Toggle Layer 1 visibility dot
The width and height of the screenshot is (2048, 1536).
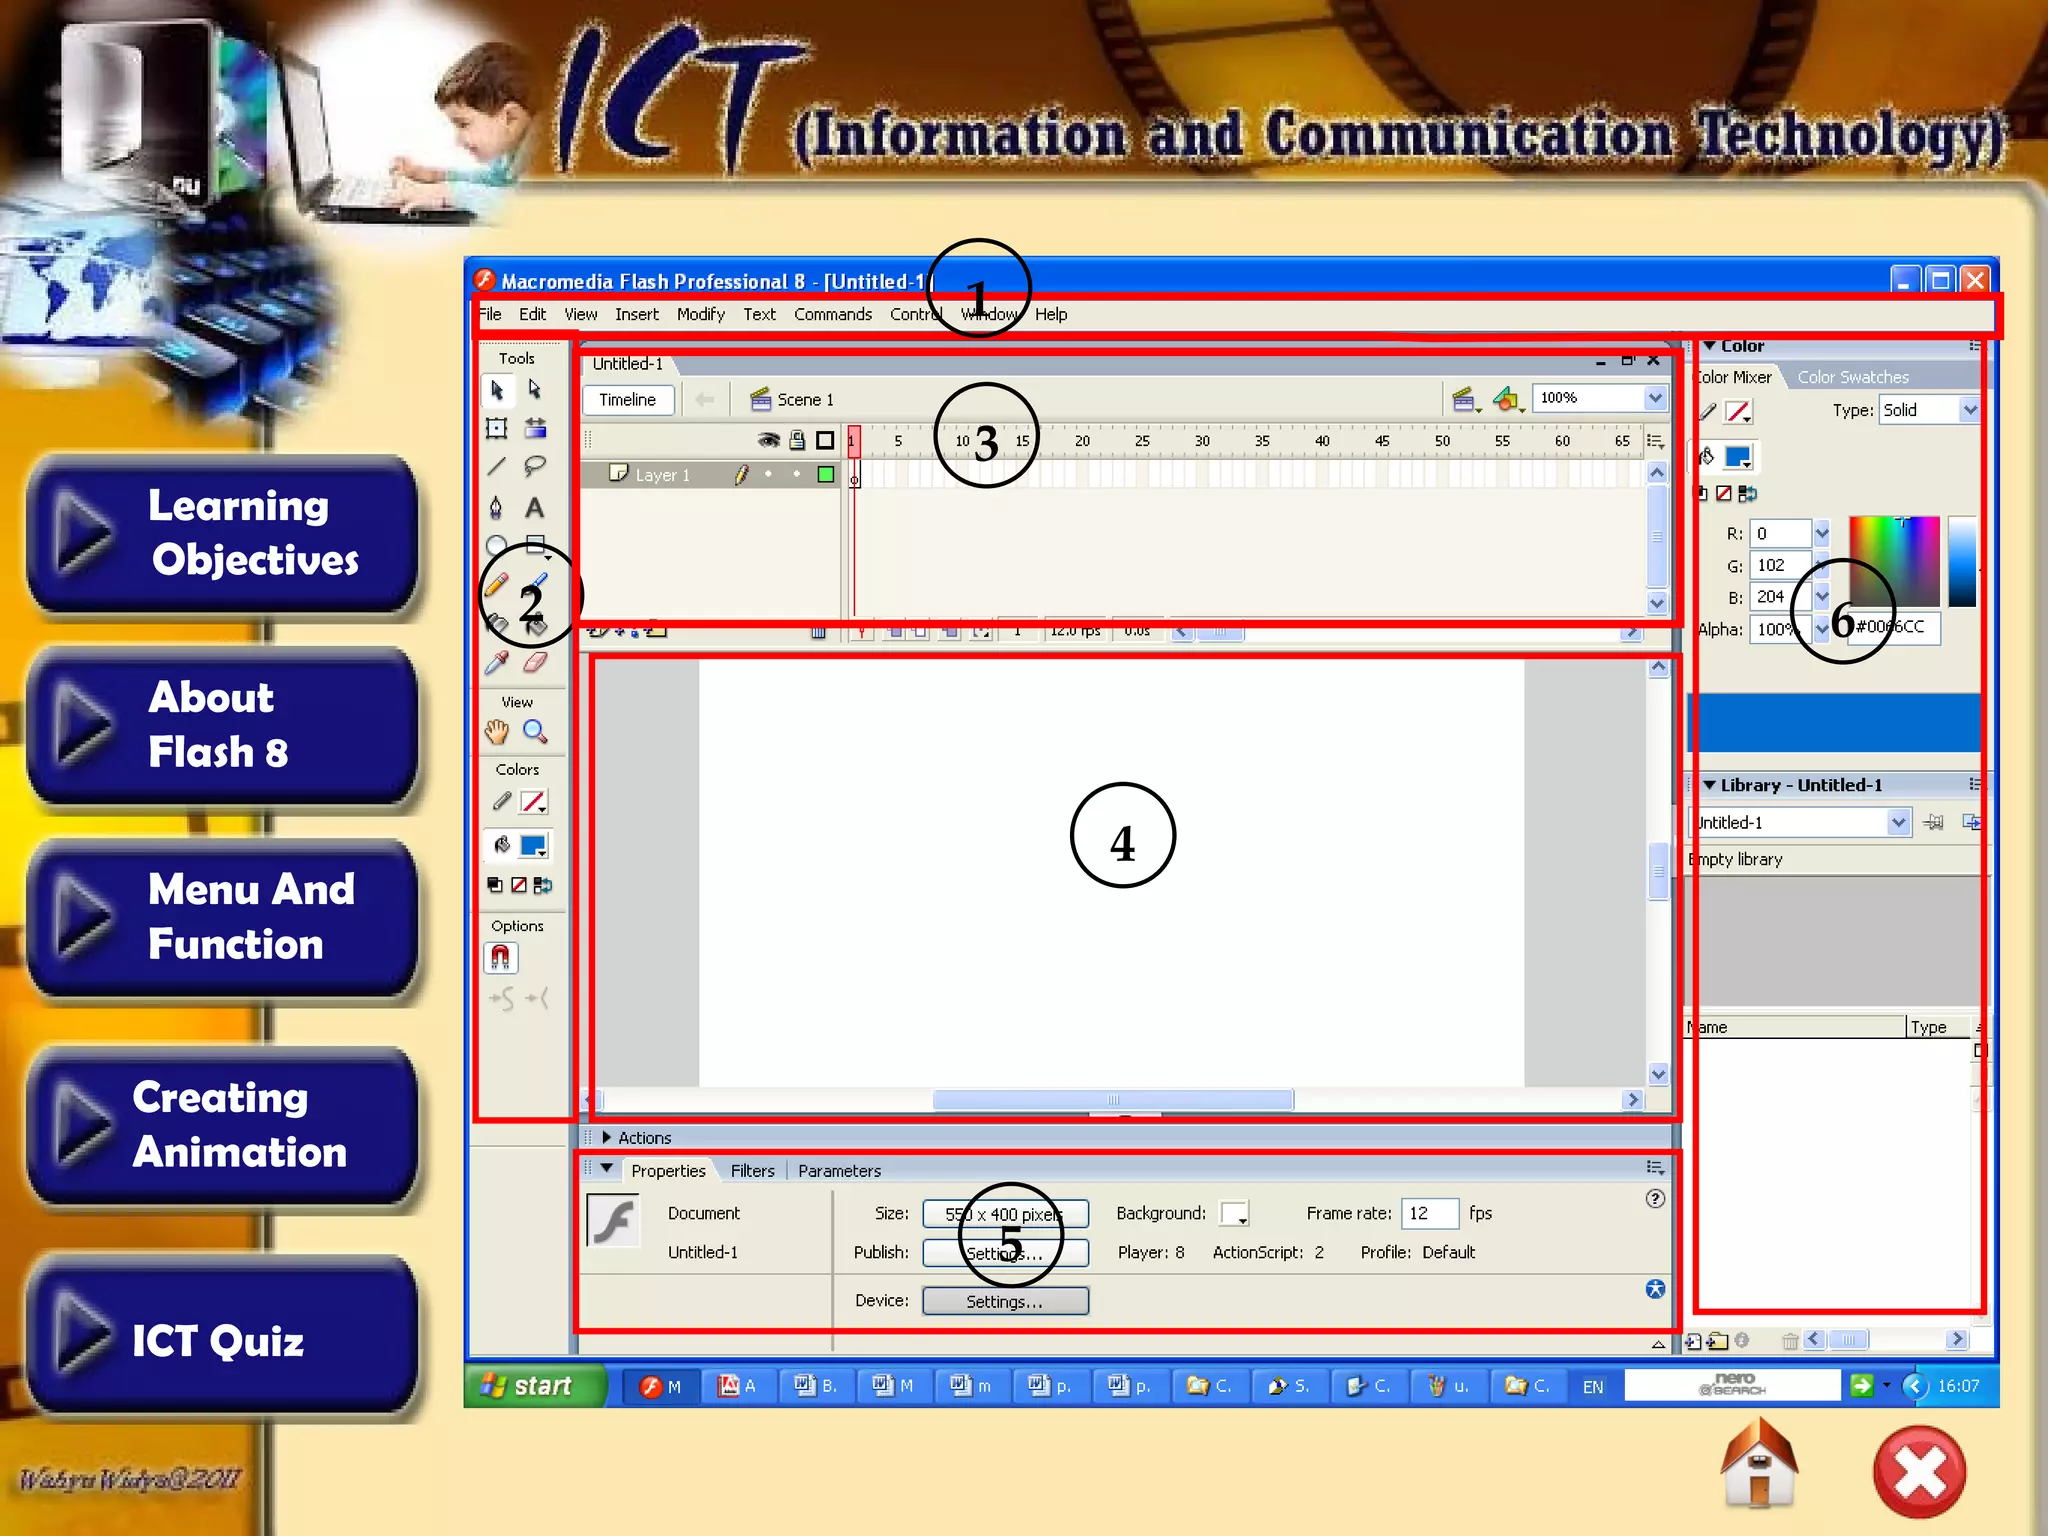[x=768, y=474]
